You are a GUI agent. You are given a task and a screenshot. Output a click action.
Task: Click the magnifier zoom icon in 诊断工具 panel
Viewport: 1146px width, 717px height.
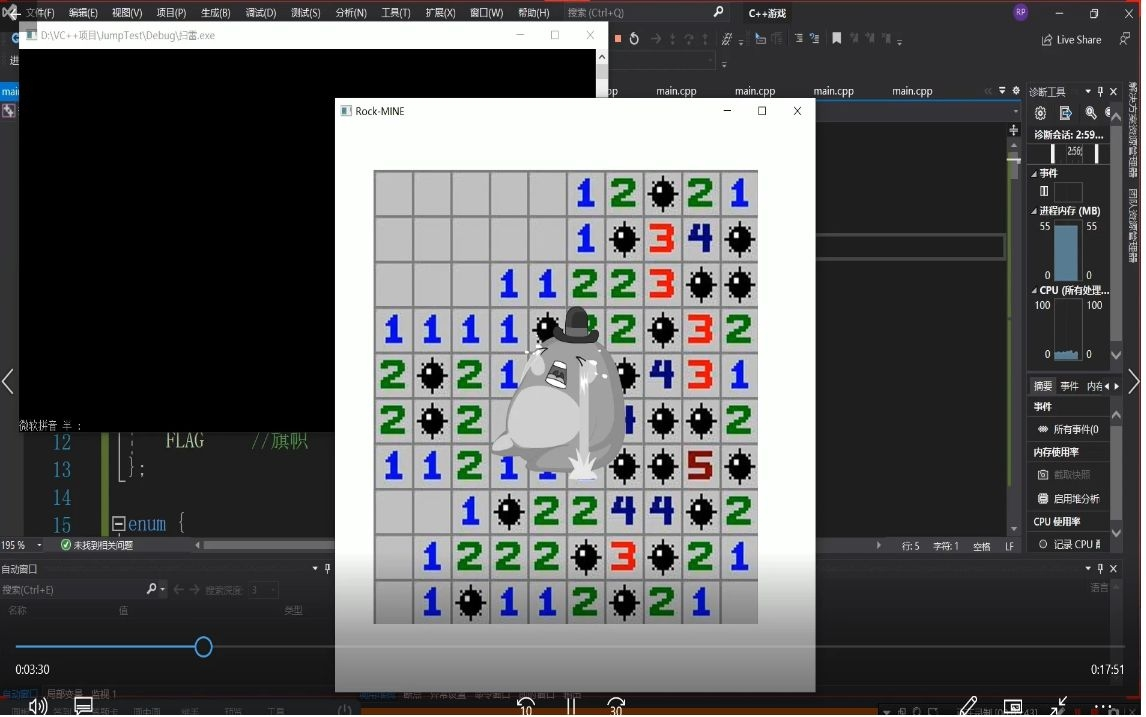[x=1089, y=112]
